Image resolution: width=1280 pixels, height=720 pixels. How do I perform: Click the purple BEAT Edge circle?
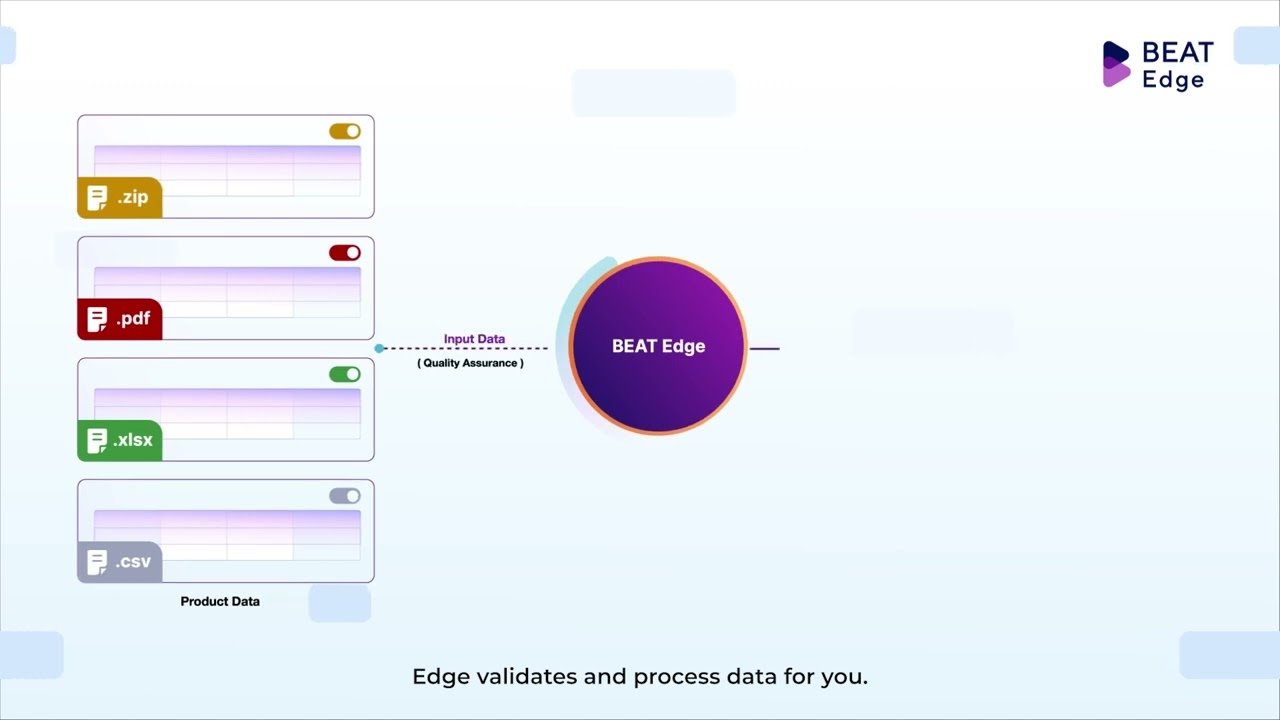[658, 346]
